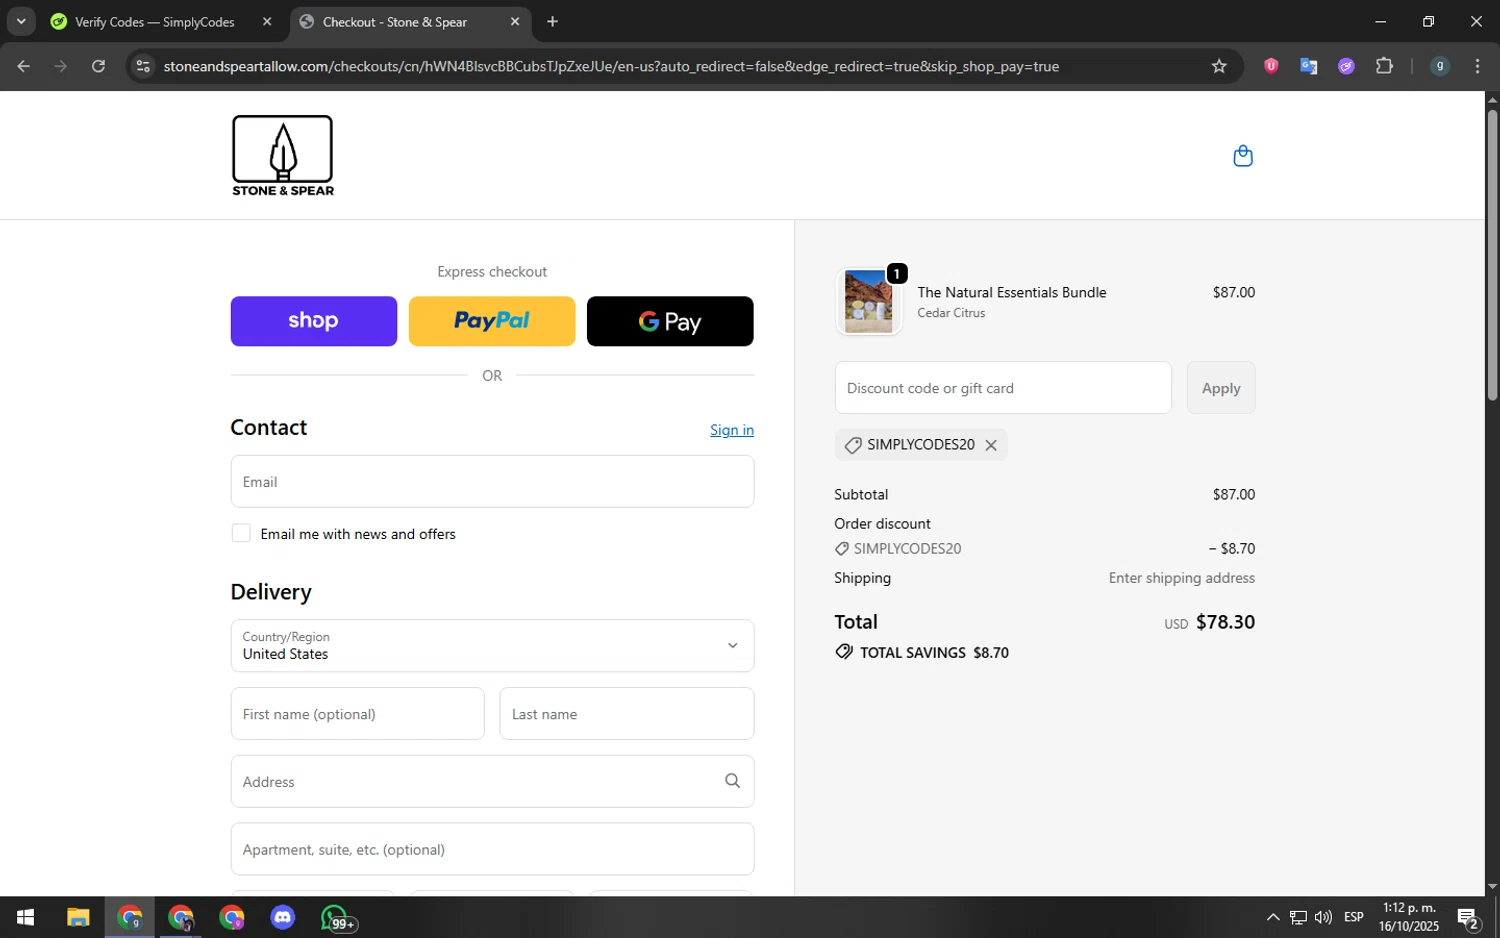Click the Cedar Citrus variant text
The image size is (1500, 938).
(951, 313)
